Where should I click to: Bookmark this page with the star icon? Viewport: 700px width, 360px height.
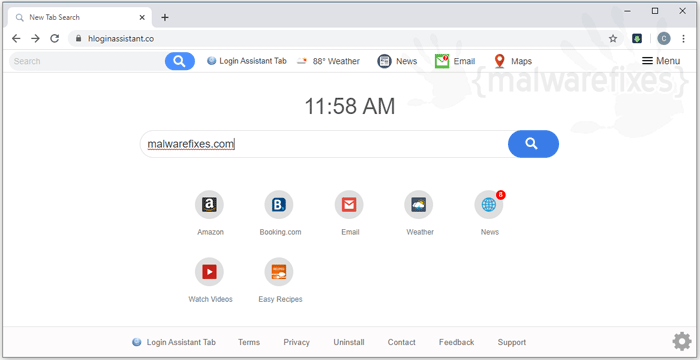point(613,38)
